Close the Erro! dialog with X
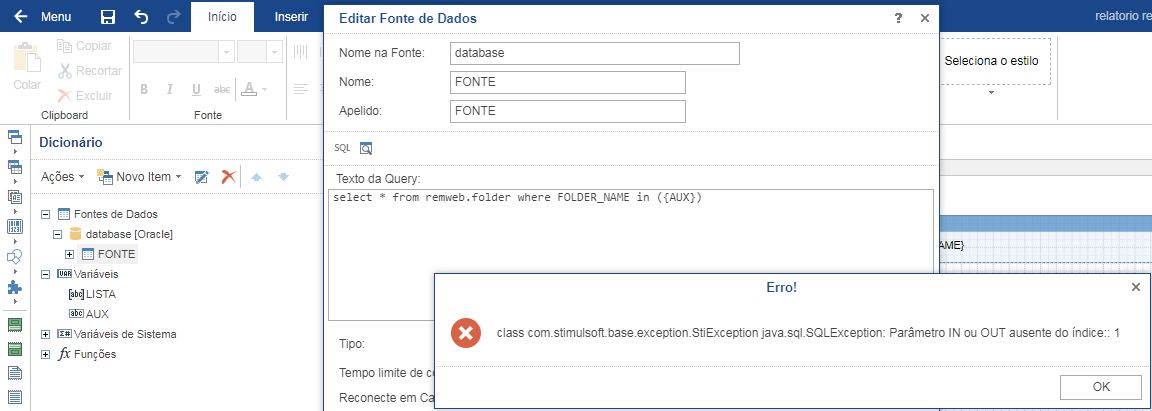The height and width of the screenshot is (411, 1152). (1135, 287)
